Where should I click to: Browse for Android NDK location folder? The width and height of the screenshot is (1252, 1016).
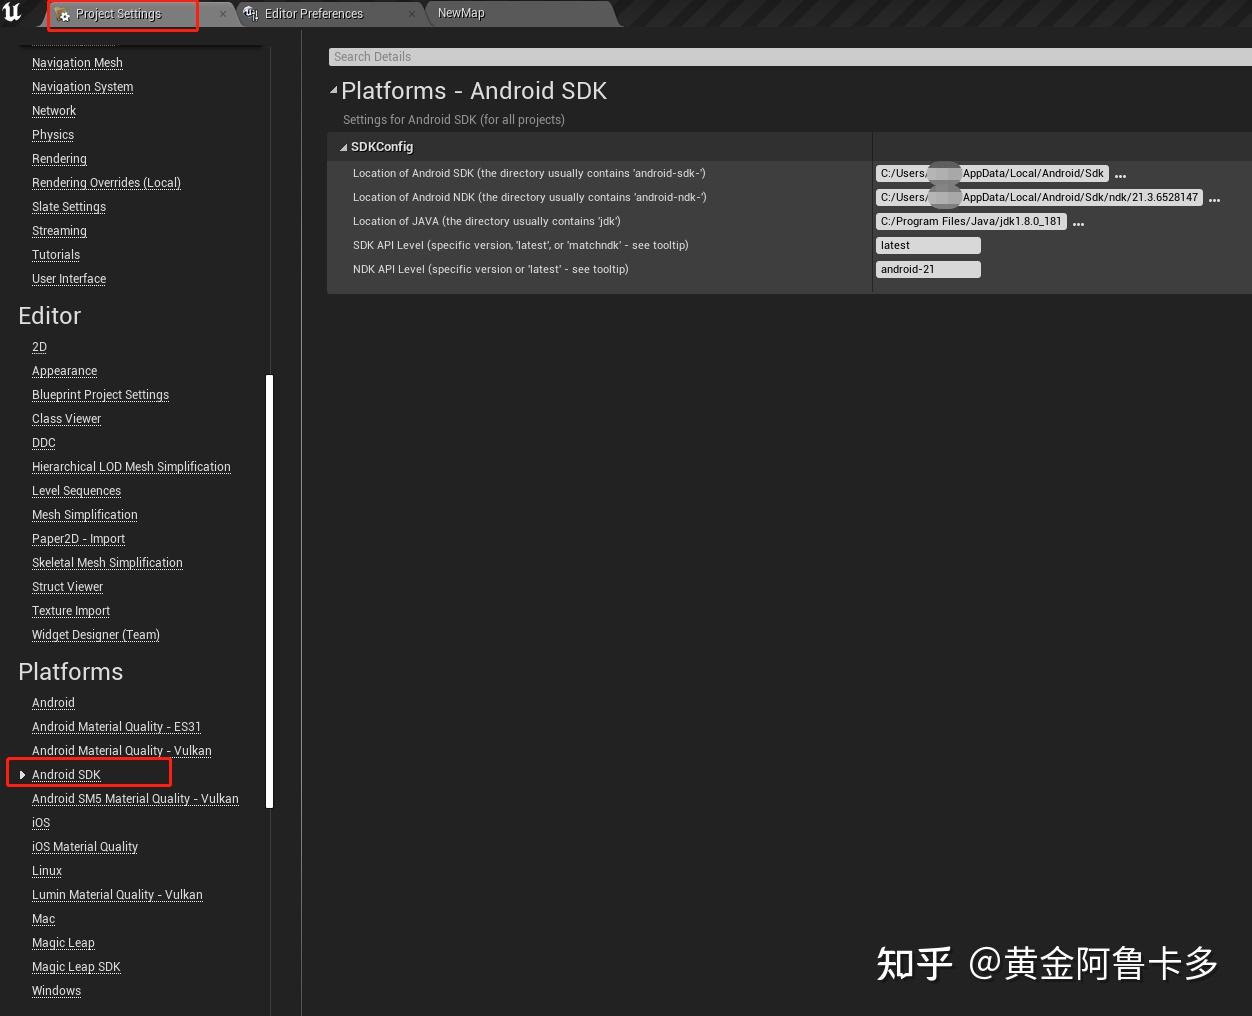[1215, 198]
